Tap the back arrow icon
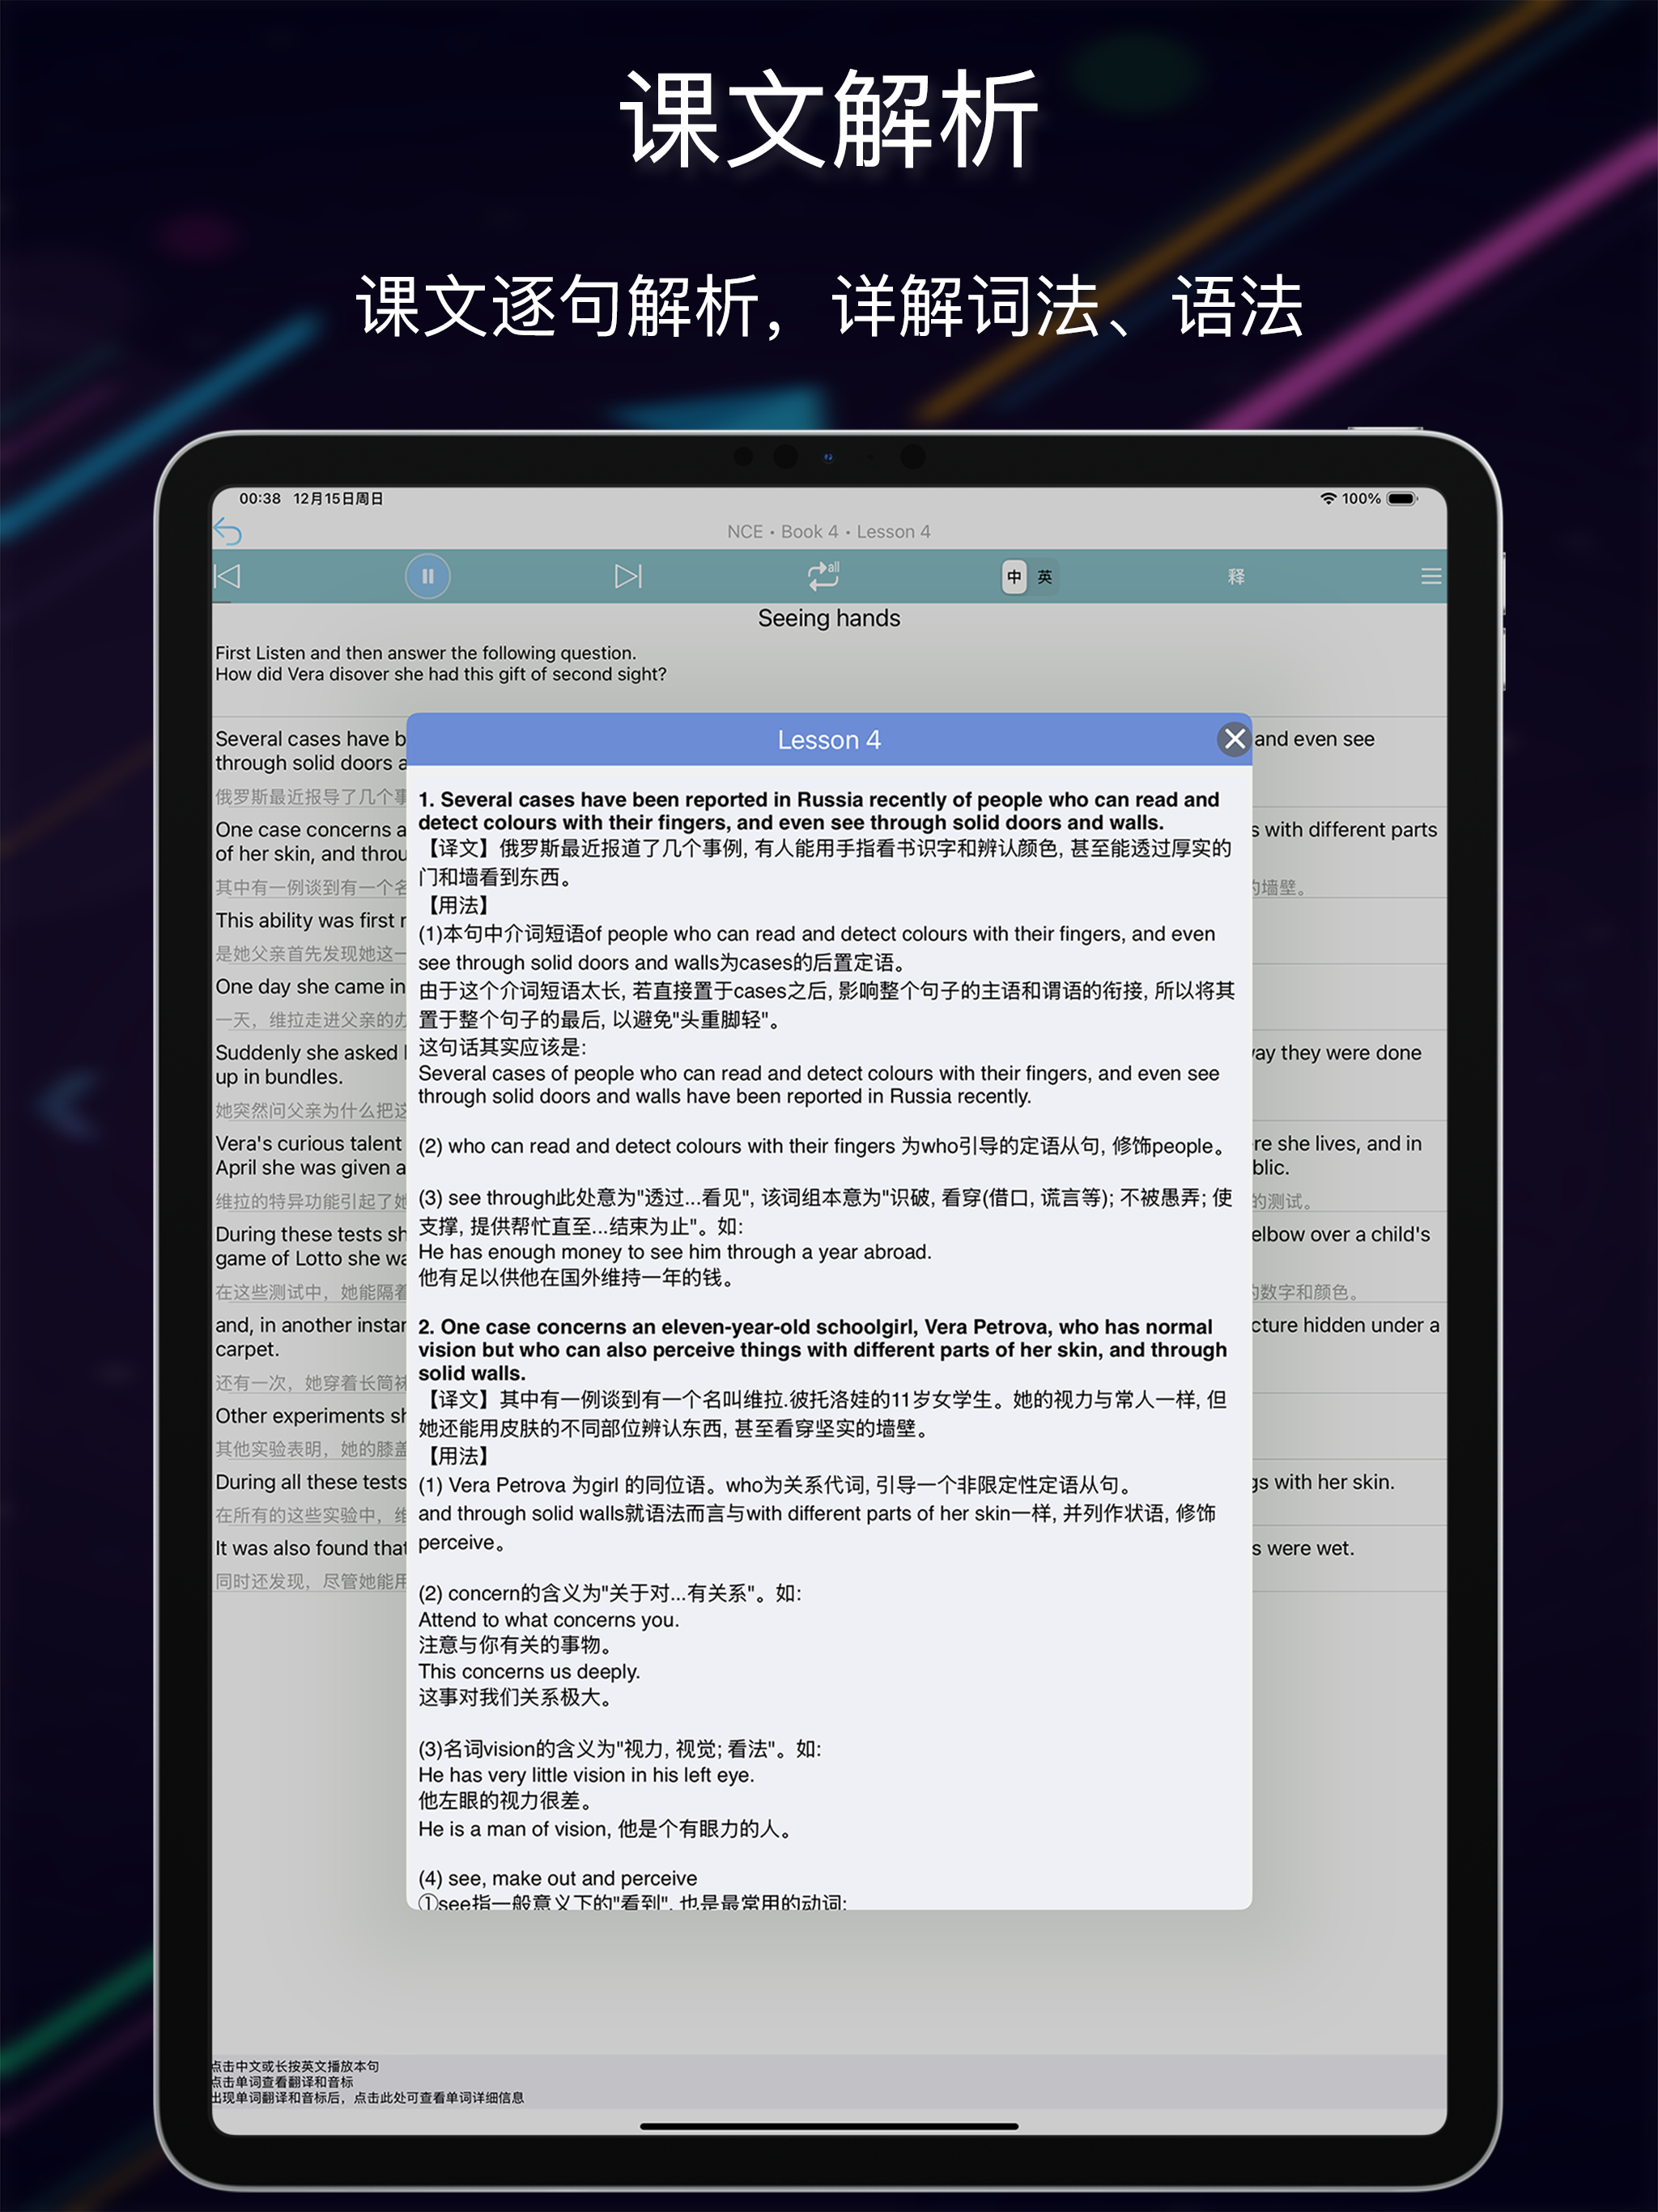Image resolution: width=1658 pixels, height=2212 pixels. tap(228, 531)
